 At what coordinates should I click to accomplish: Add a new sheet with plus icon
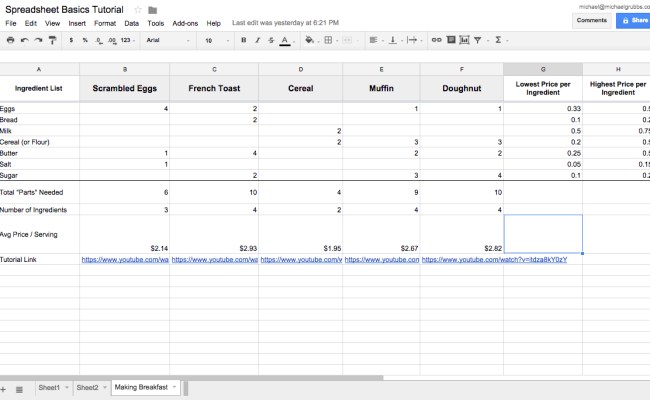point(3,389)
